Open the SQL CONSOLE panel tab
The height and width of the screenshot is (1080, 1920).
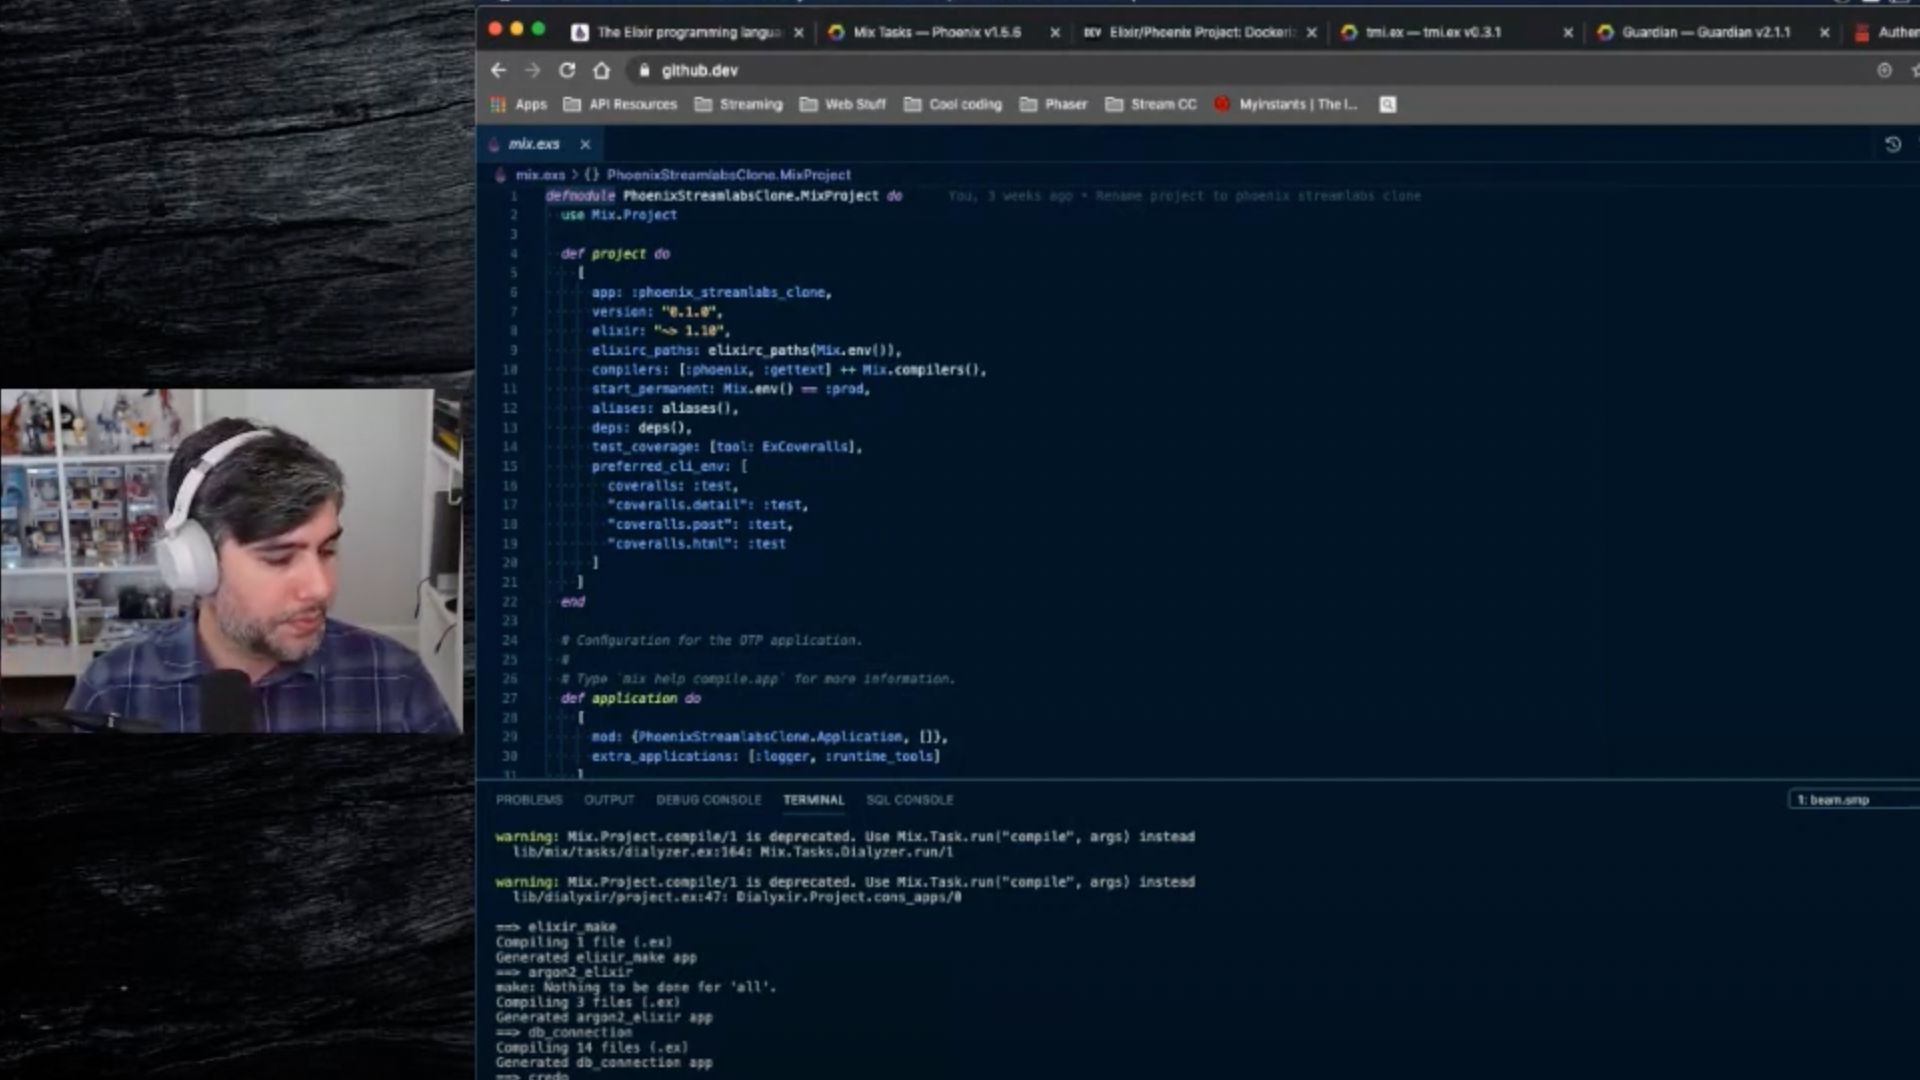point(909,800)
